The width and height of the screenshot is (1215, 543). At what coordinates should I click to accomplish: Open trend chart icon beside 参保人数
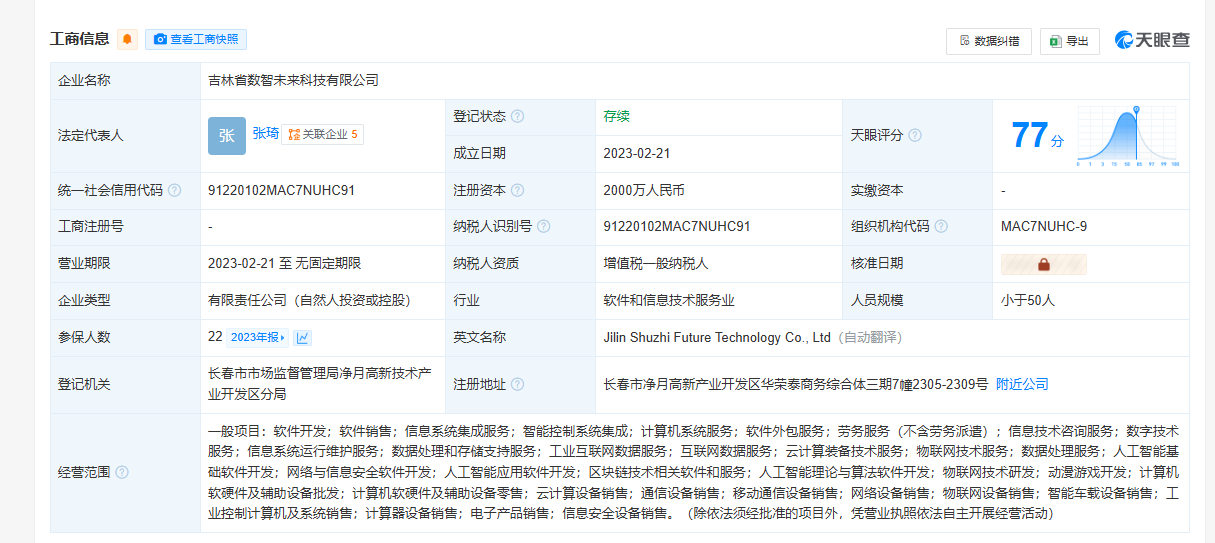pyautogui.click(x=304, y=337)
